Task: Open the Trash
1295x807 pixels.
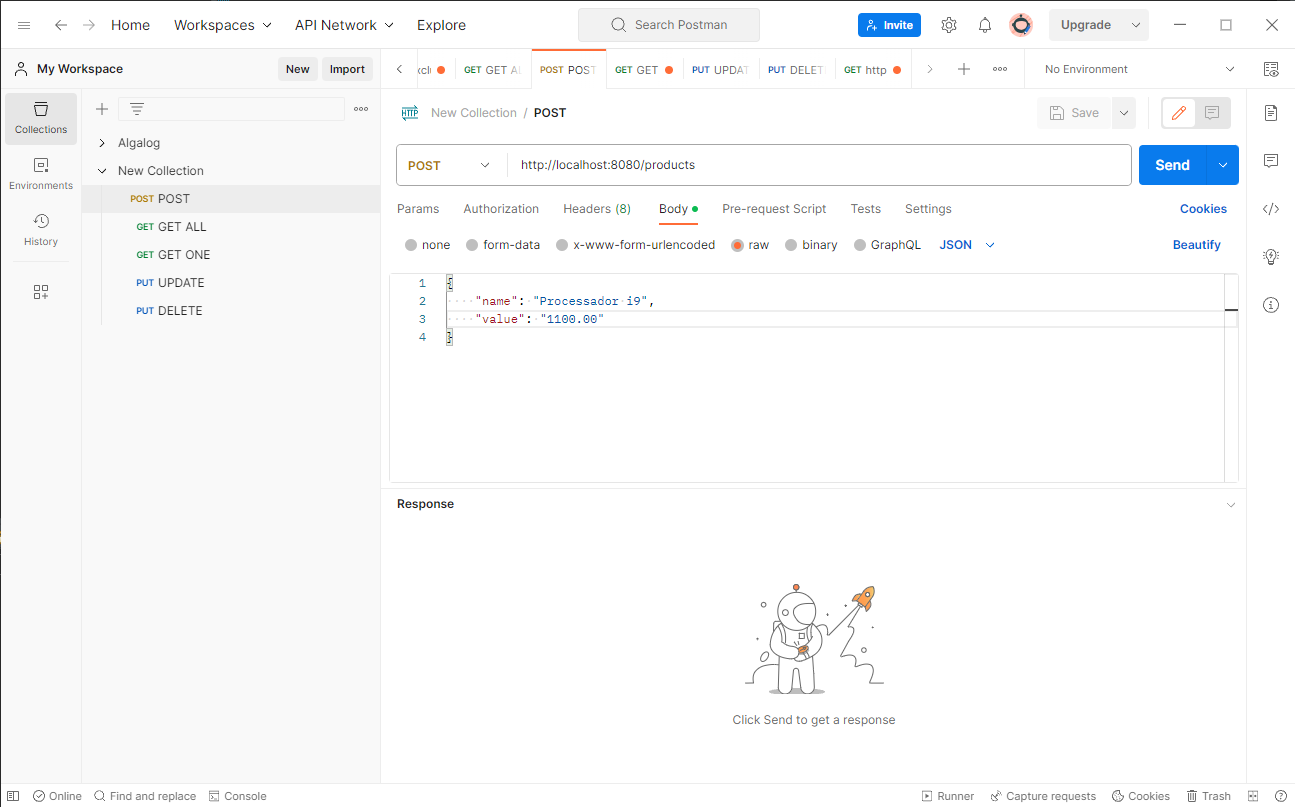Action: pyautogui.click(x=1209, y=795)
